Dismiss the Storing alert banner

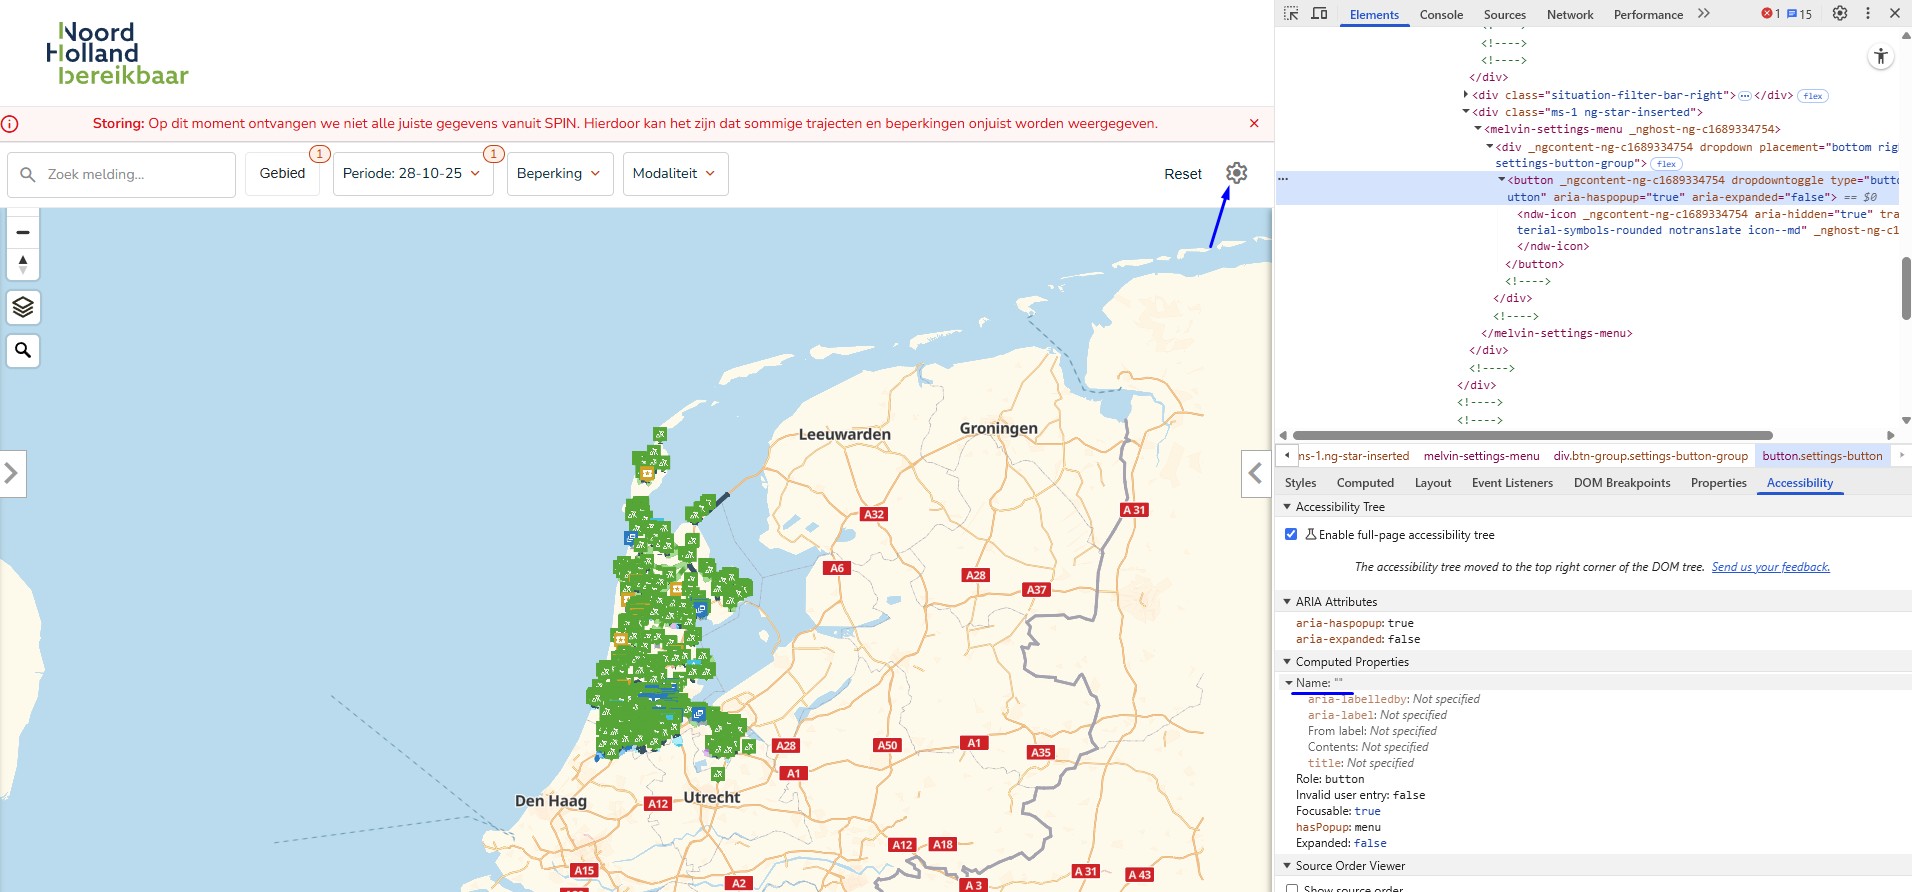[1254, 123]
